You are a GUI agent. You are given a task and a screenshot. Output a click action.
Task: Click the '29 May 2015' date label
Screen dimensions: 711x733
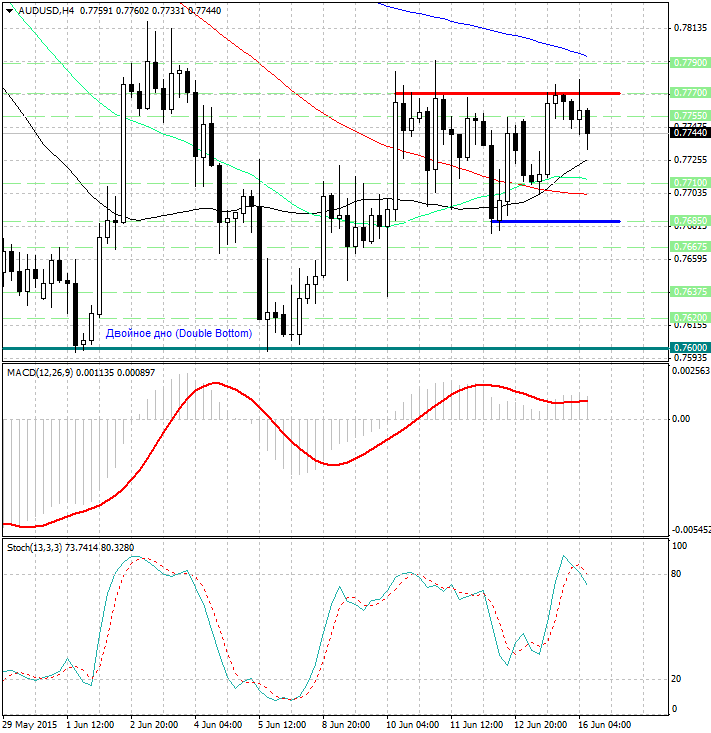[x=30, y=725]
